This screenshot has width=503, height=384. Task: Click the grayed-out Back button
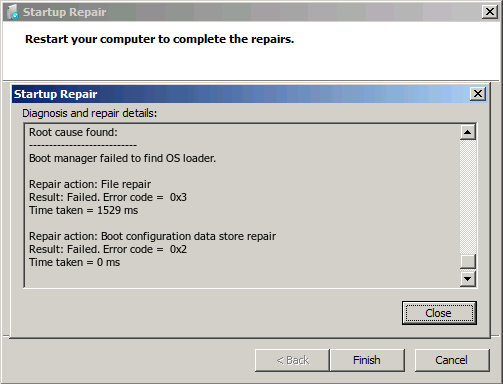point(292,360)
